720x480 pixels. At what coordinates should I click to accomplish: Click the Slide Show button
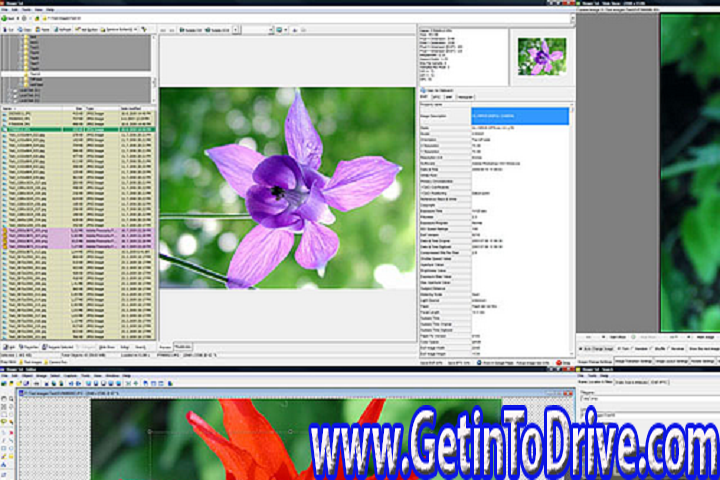(107, 347)
